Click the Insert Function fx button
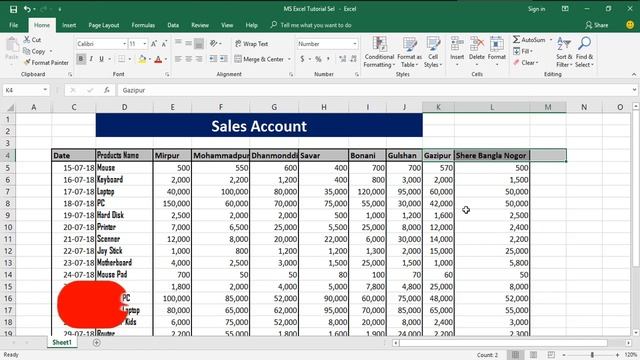Viewport: 640px width, 360px height. point(107,90)
